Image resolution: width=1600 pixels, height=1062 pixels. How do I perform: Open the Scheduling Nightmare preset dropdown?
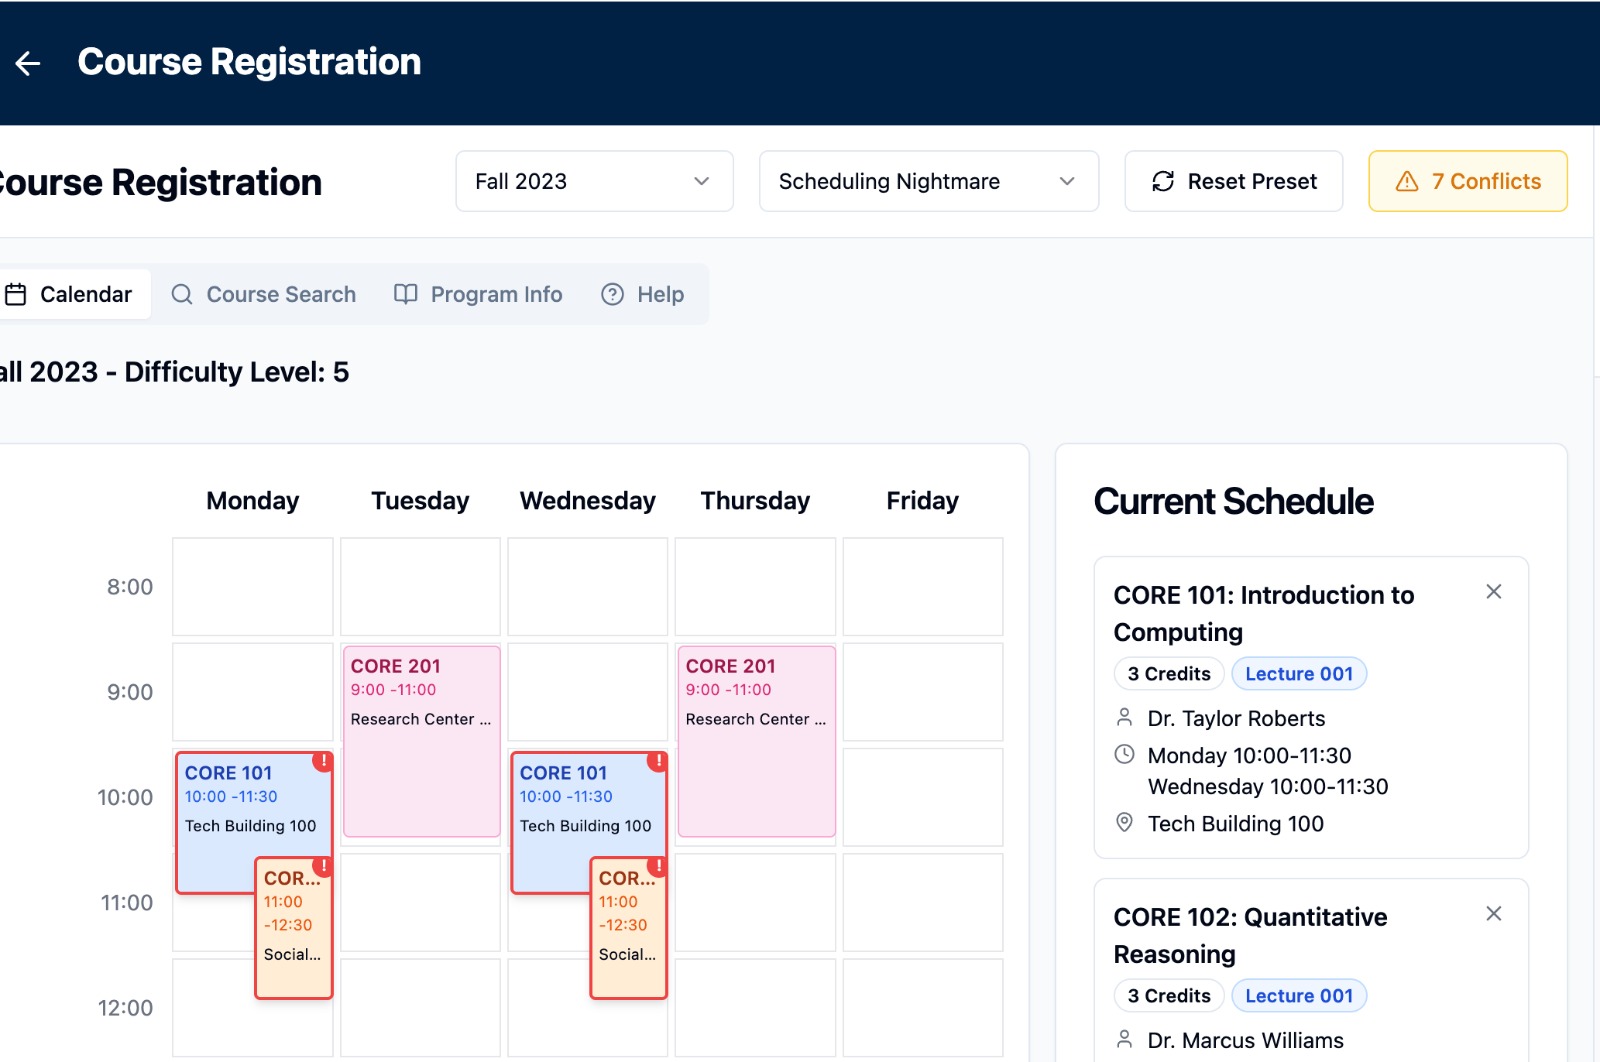coord(929,181)
